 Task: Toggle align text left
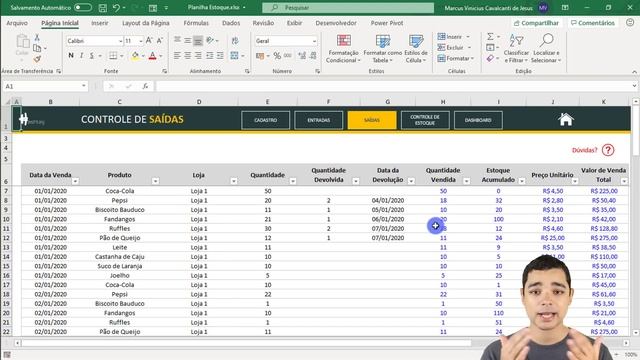pos(177,56)
